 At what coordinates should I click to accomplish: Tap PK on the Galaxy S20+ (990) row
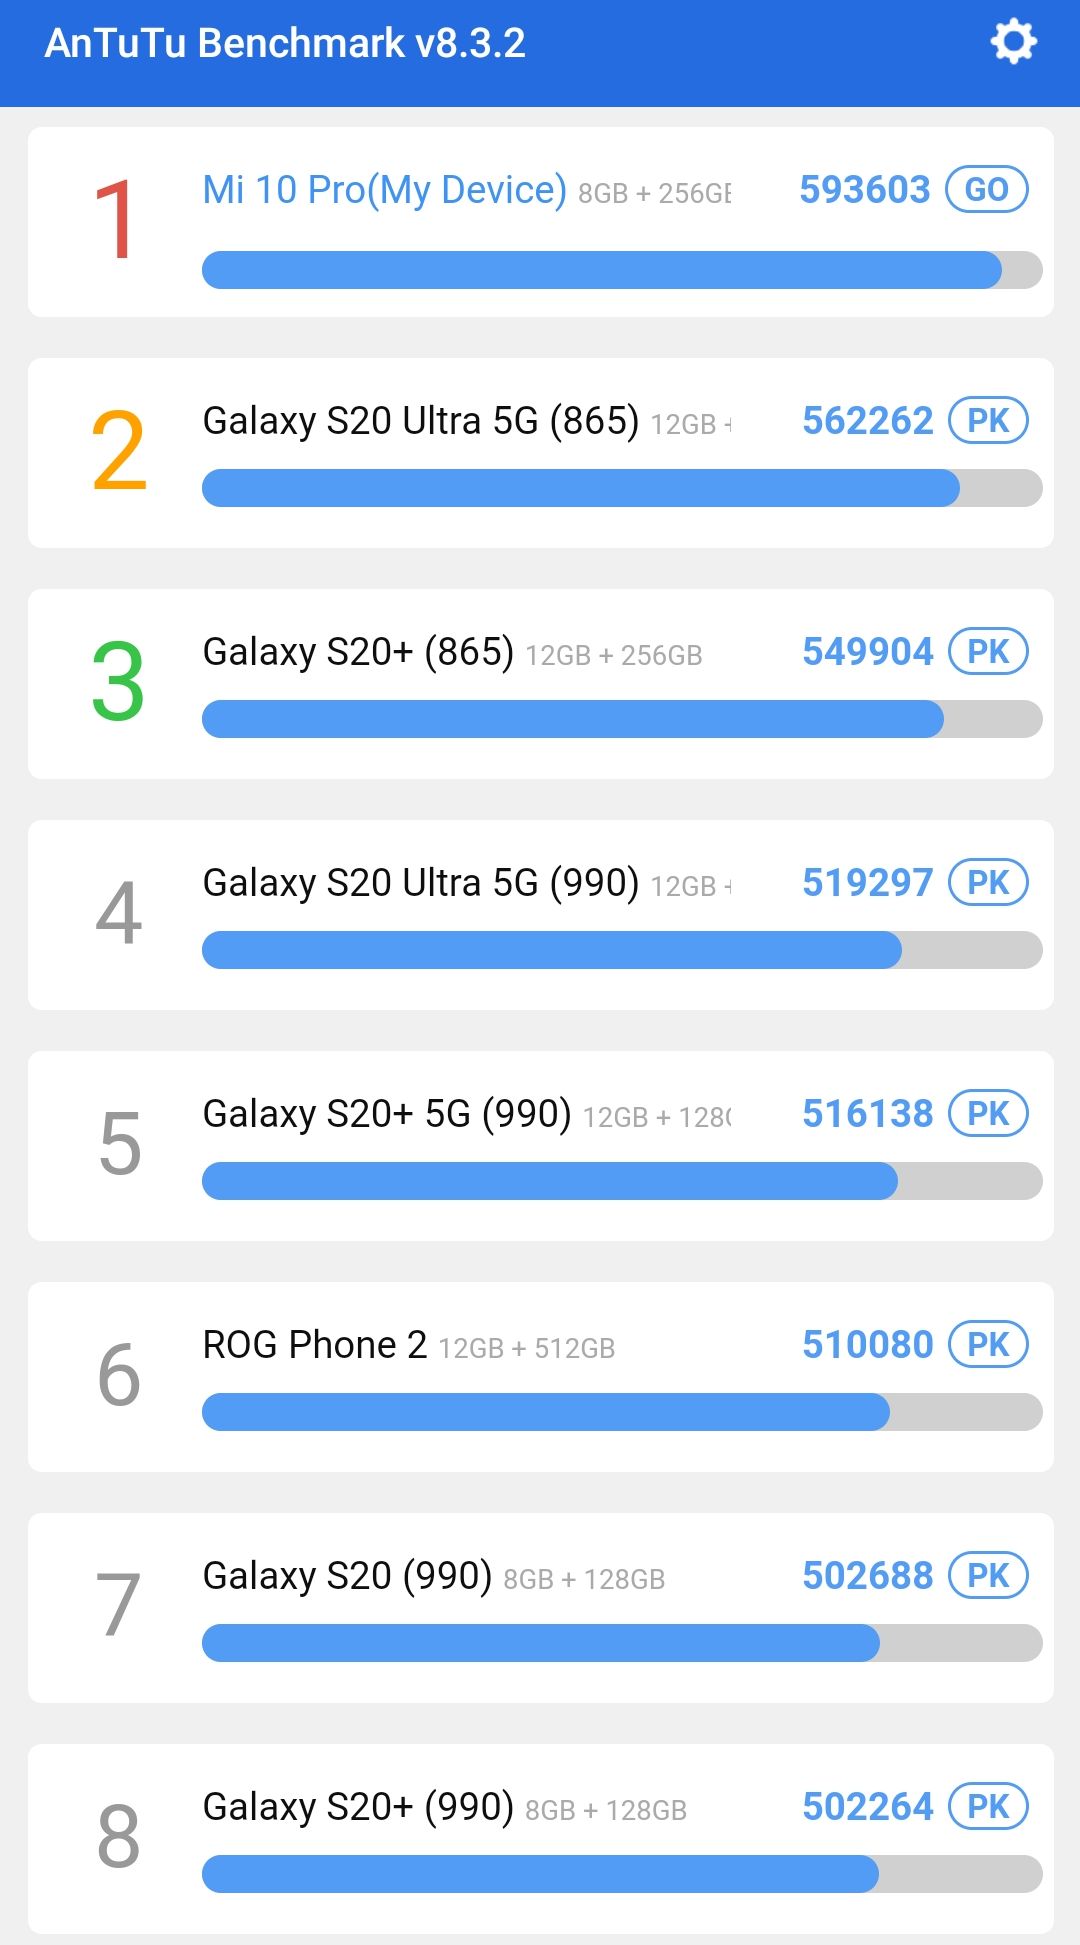point(988,1807)
